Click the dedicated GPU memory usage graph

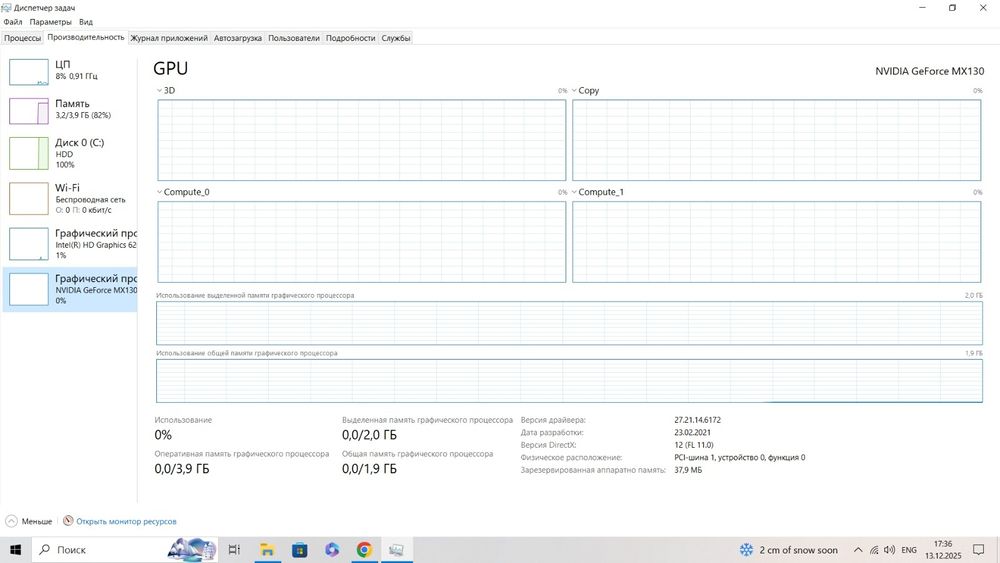[x=569, y=323]
